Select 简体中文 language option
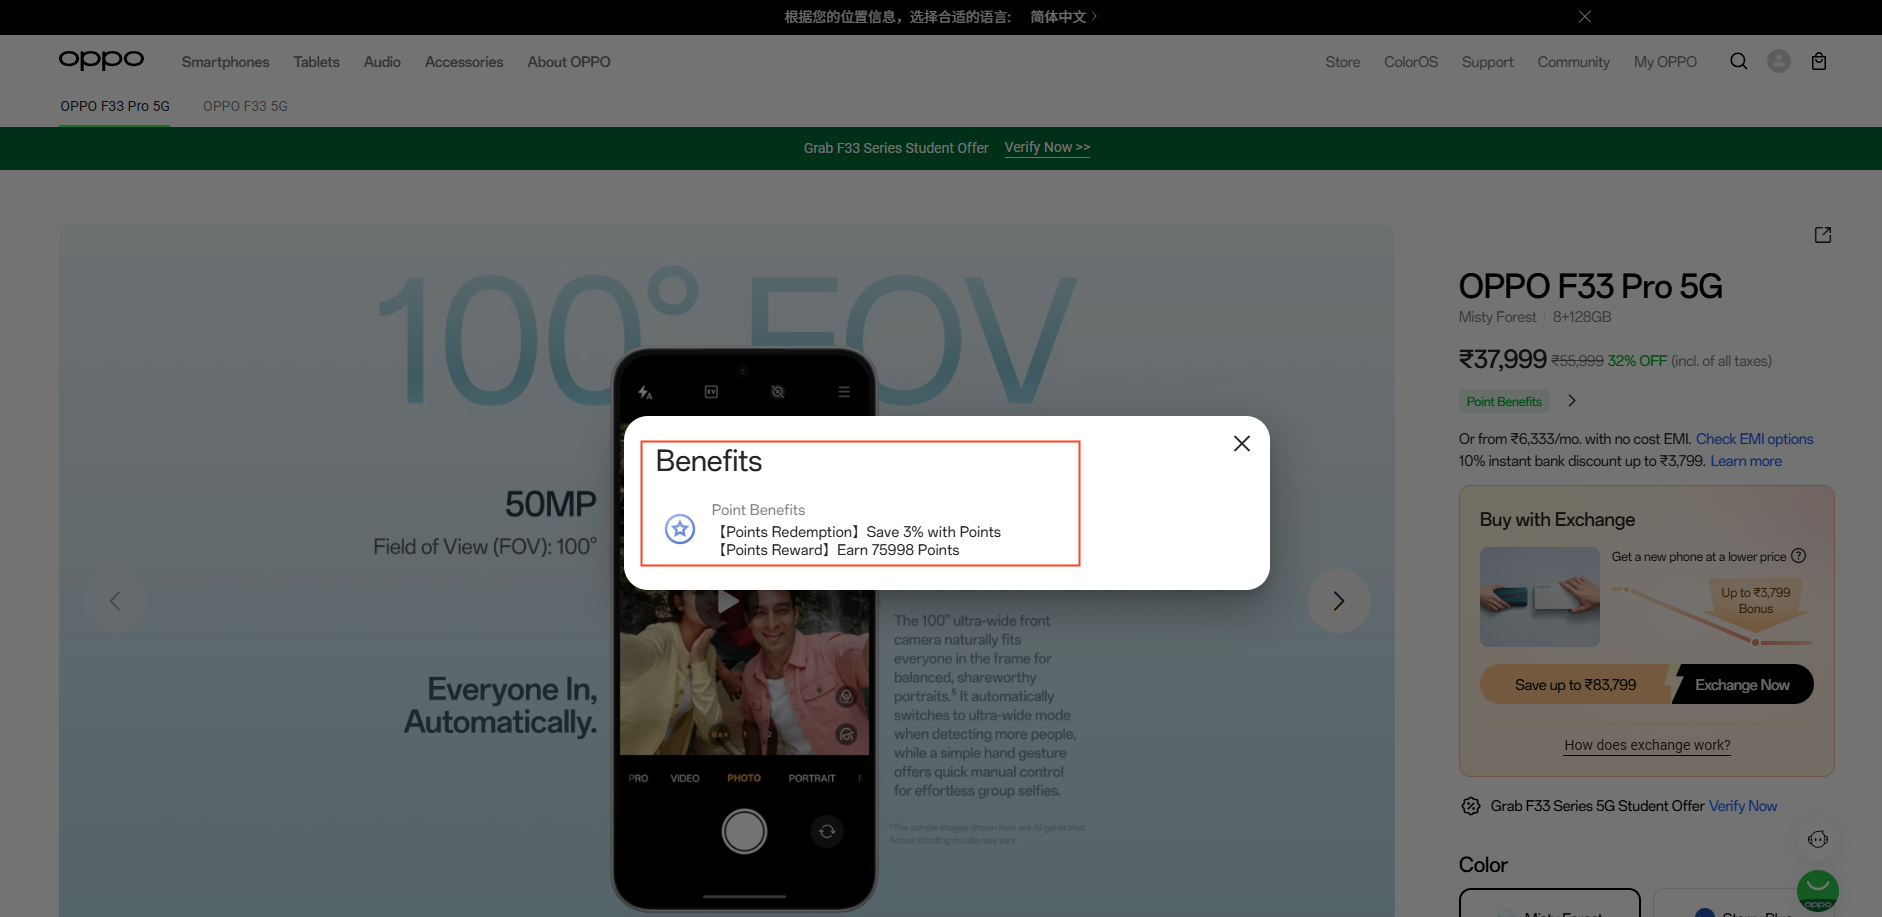Viewport: 1882px width, 917px height. pos(1064,16)
